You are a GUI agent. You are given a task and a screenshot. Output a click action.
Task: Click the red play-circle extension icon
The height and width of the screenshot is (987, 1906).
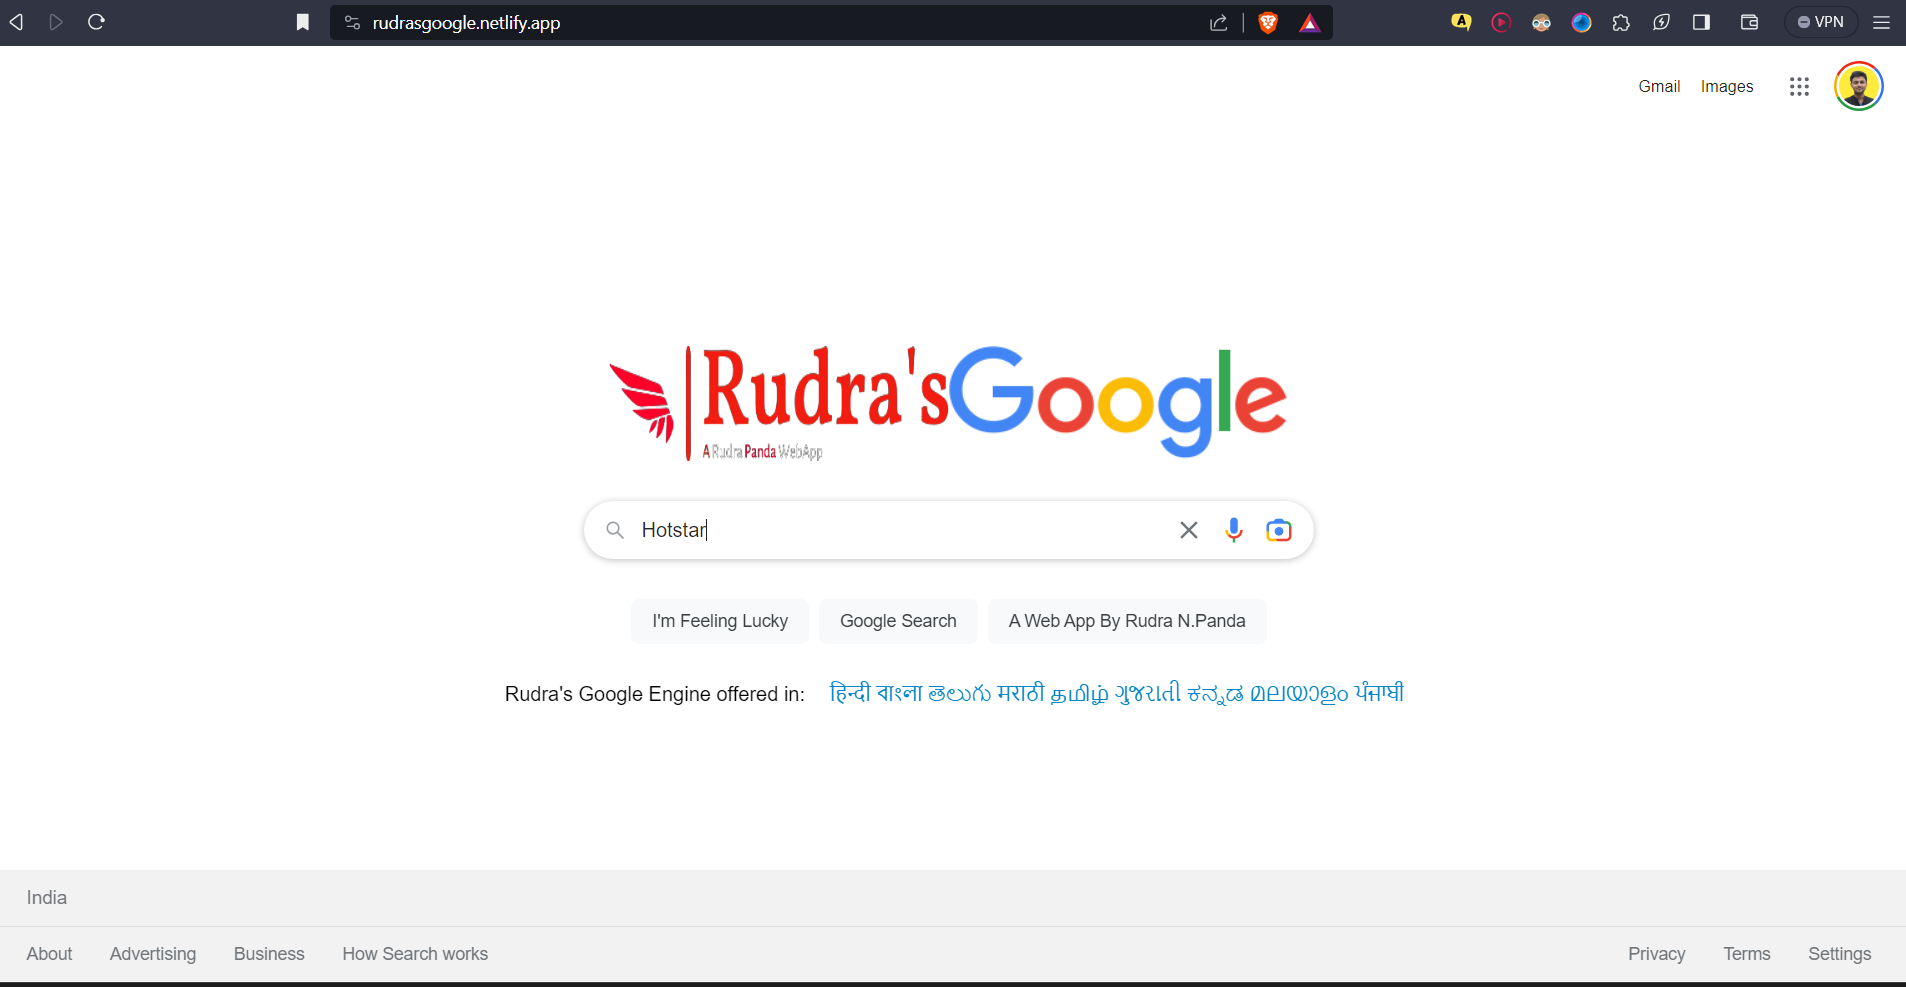(1501, 22)
